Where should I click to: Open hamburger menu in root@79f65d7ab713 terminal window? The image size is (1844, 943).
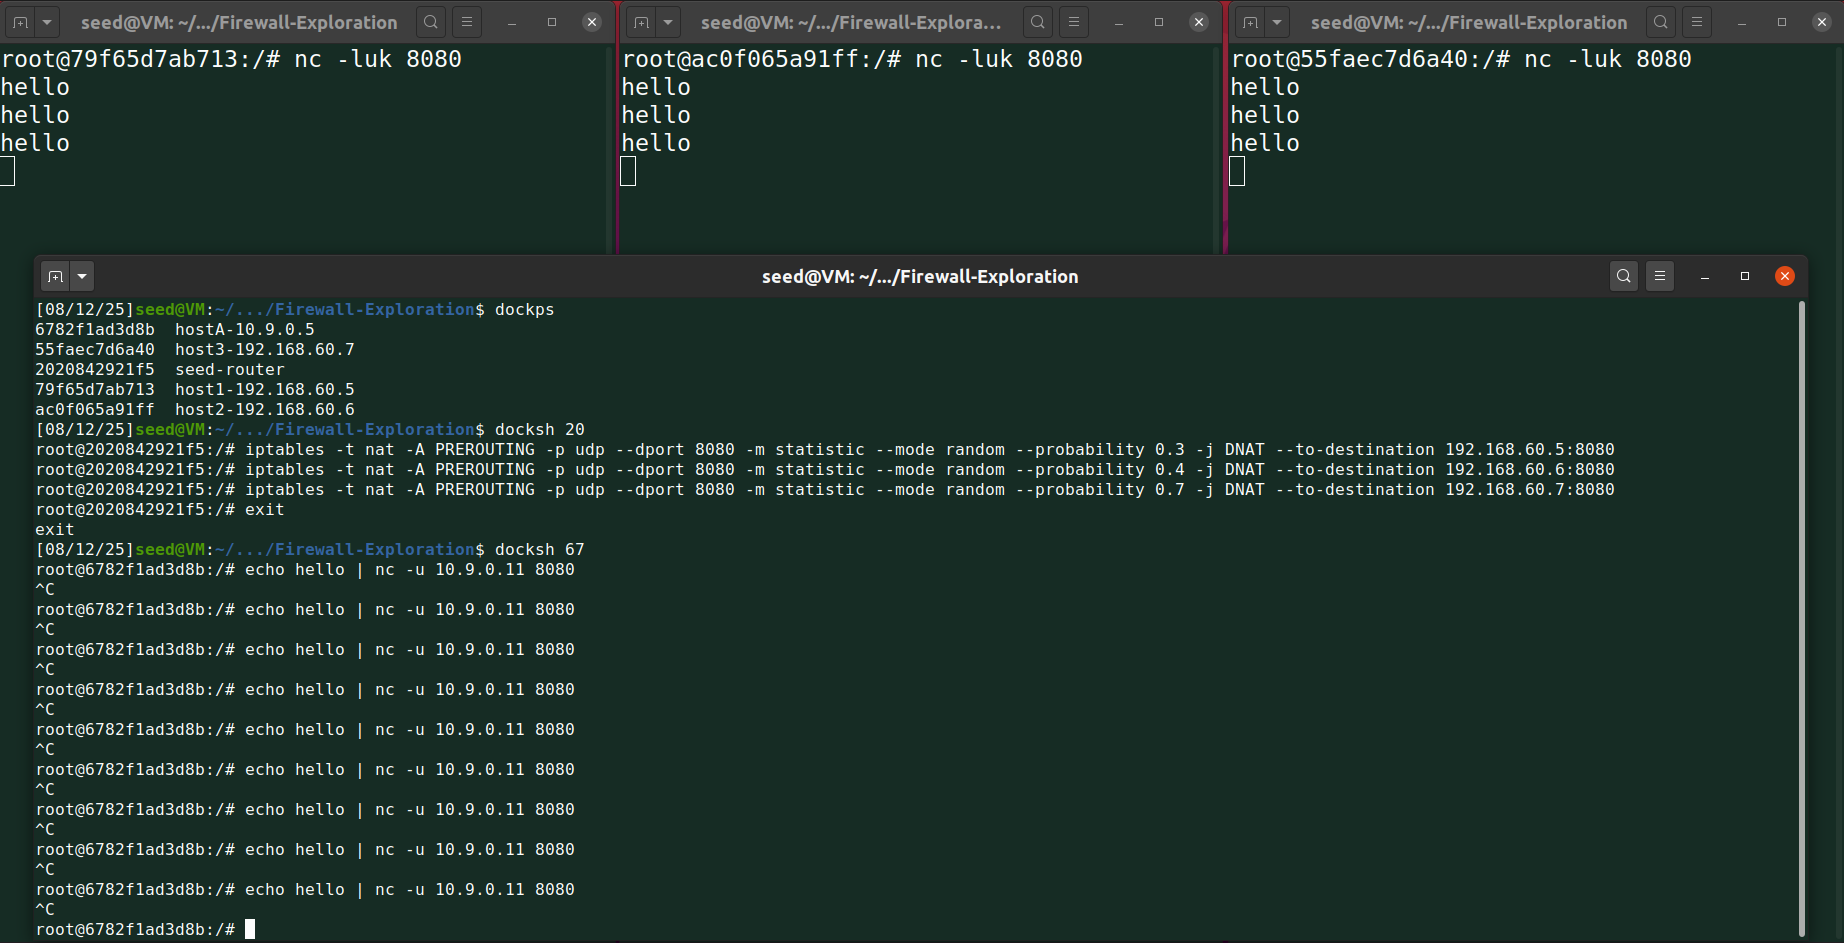point(467,22)
